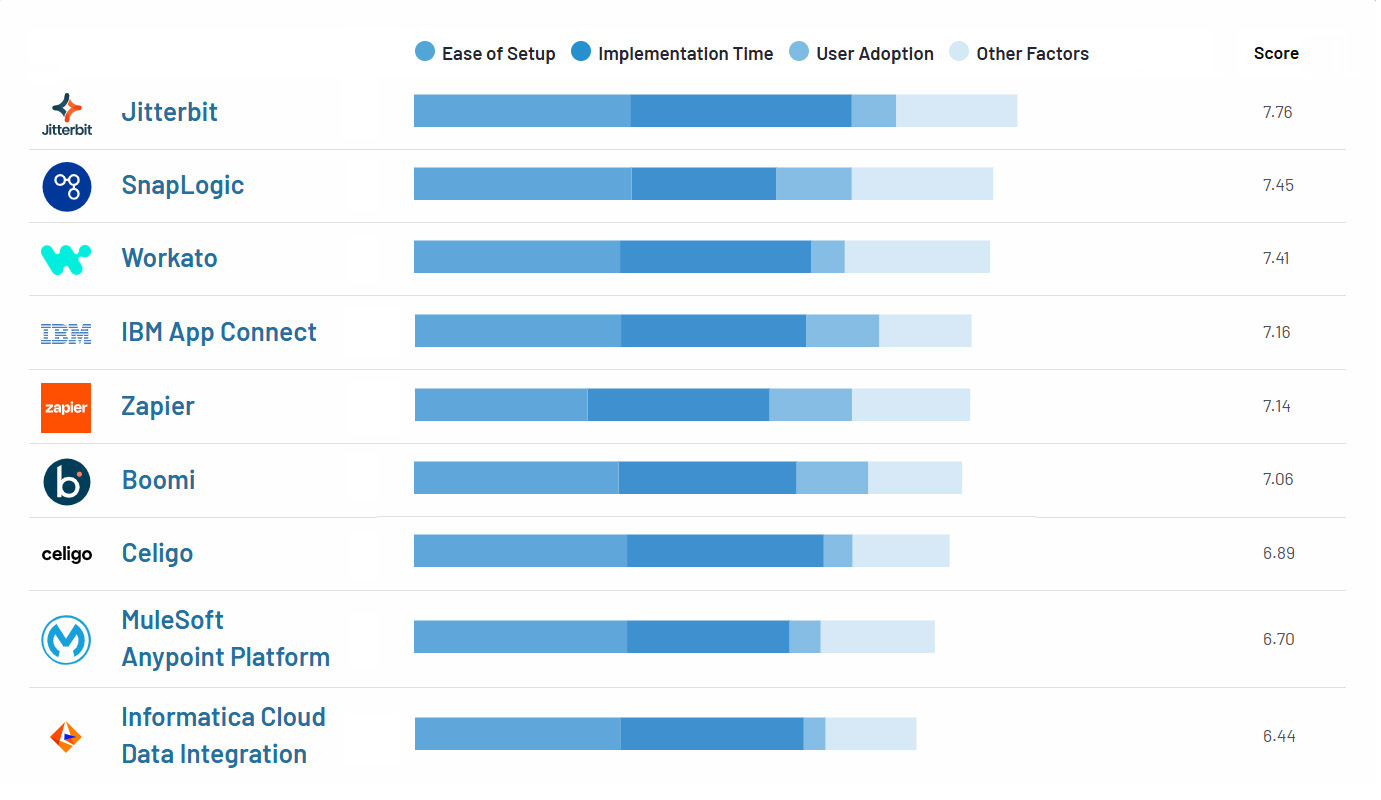Toggle the Implementation Time legend dot
The width and height of the screenshot is (1381, 800).
[581, 52]
